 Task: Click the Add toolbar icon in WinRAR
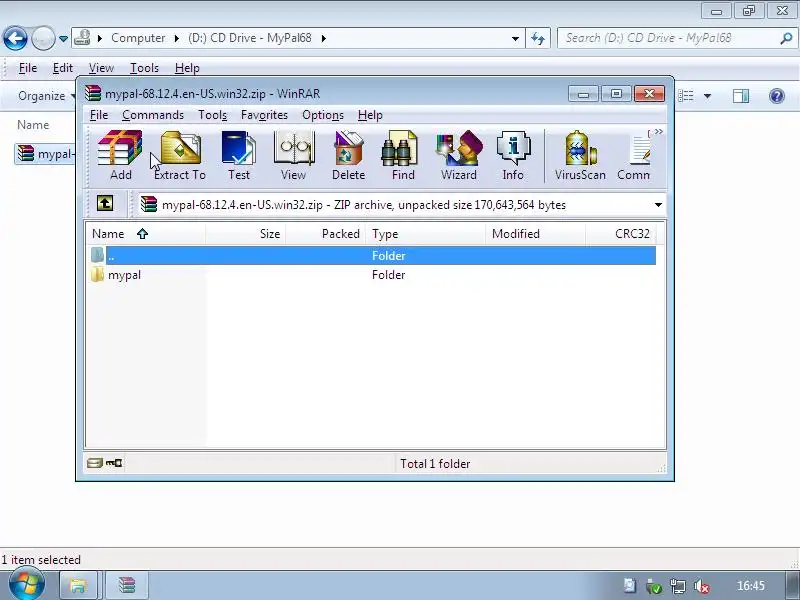[120, 155]
